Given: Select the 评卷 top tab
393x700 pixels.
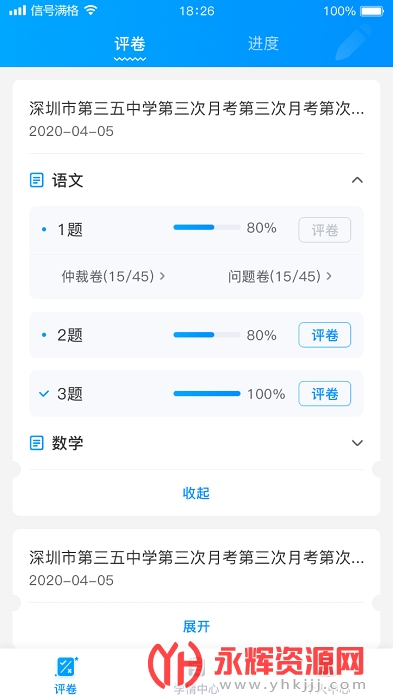Looking at the screenshot, I should (x=130, y=44).
